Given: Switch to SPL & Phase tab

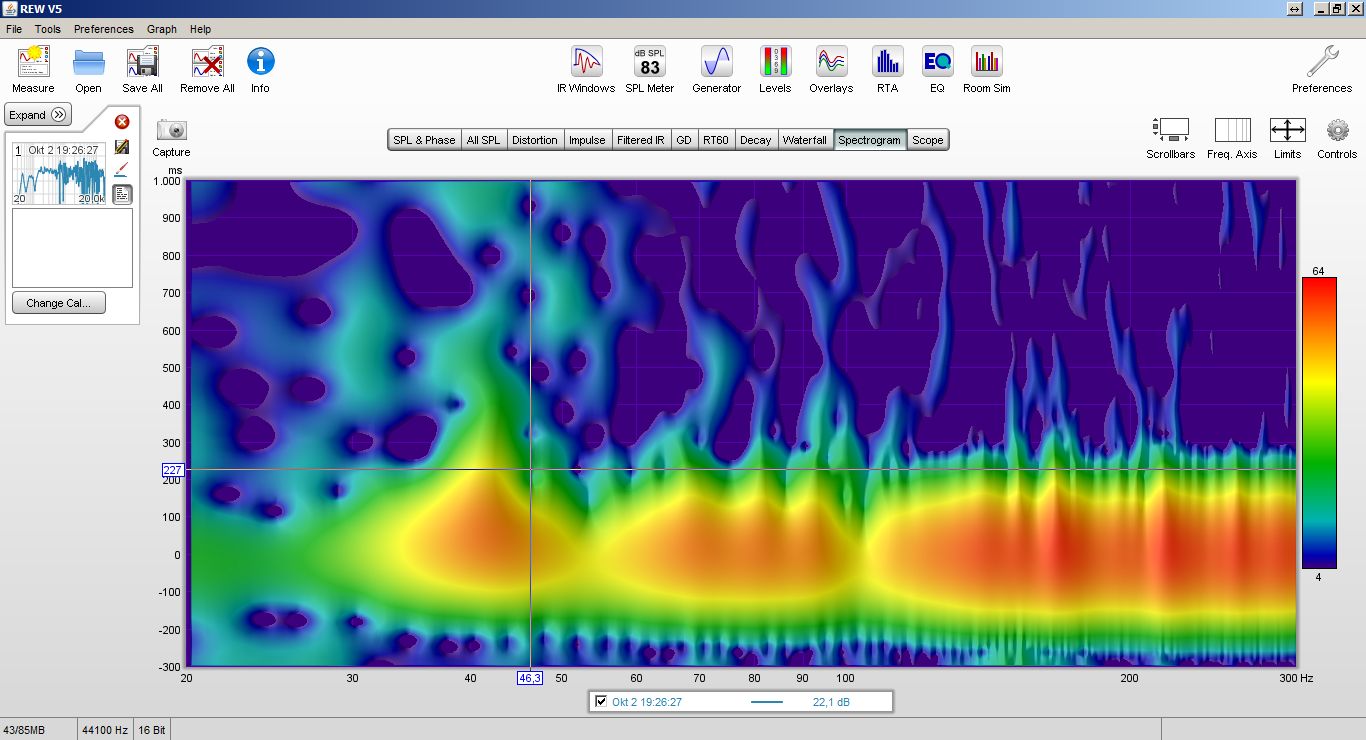Looking at the screenshot, I should [x=424, y=140].
